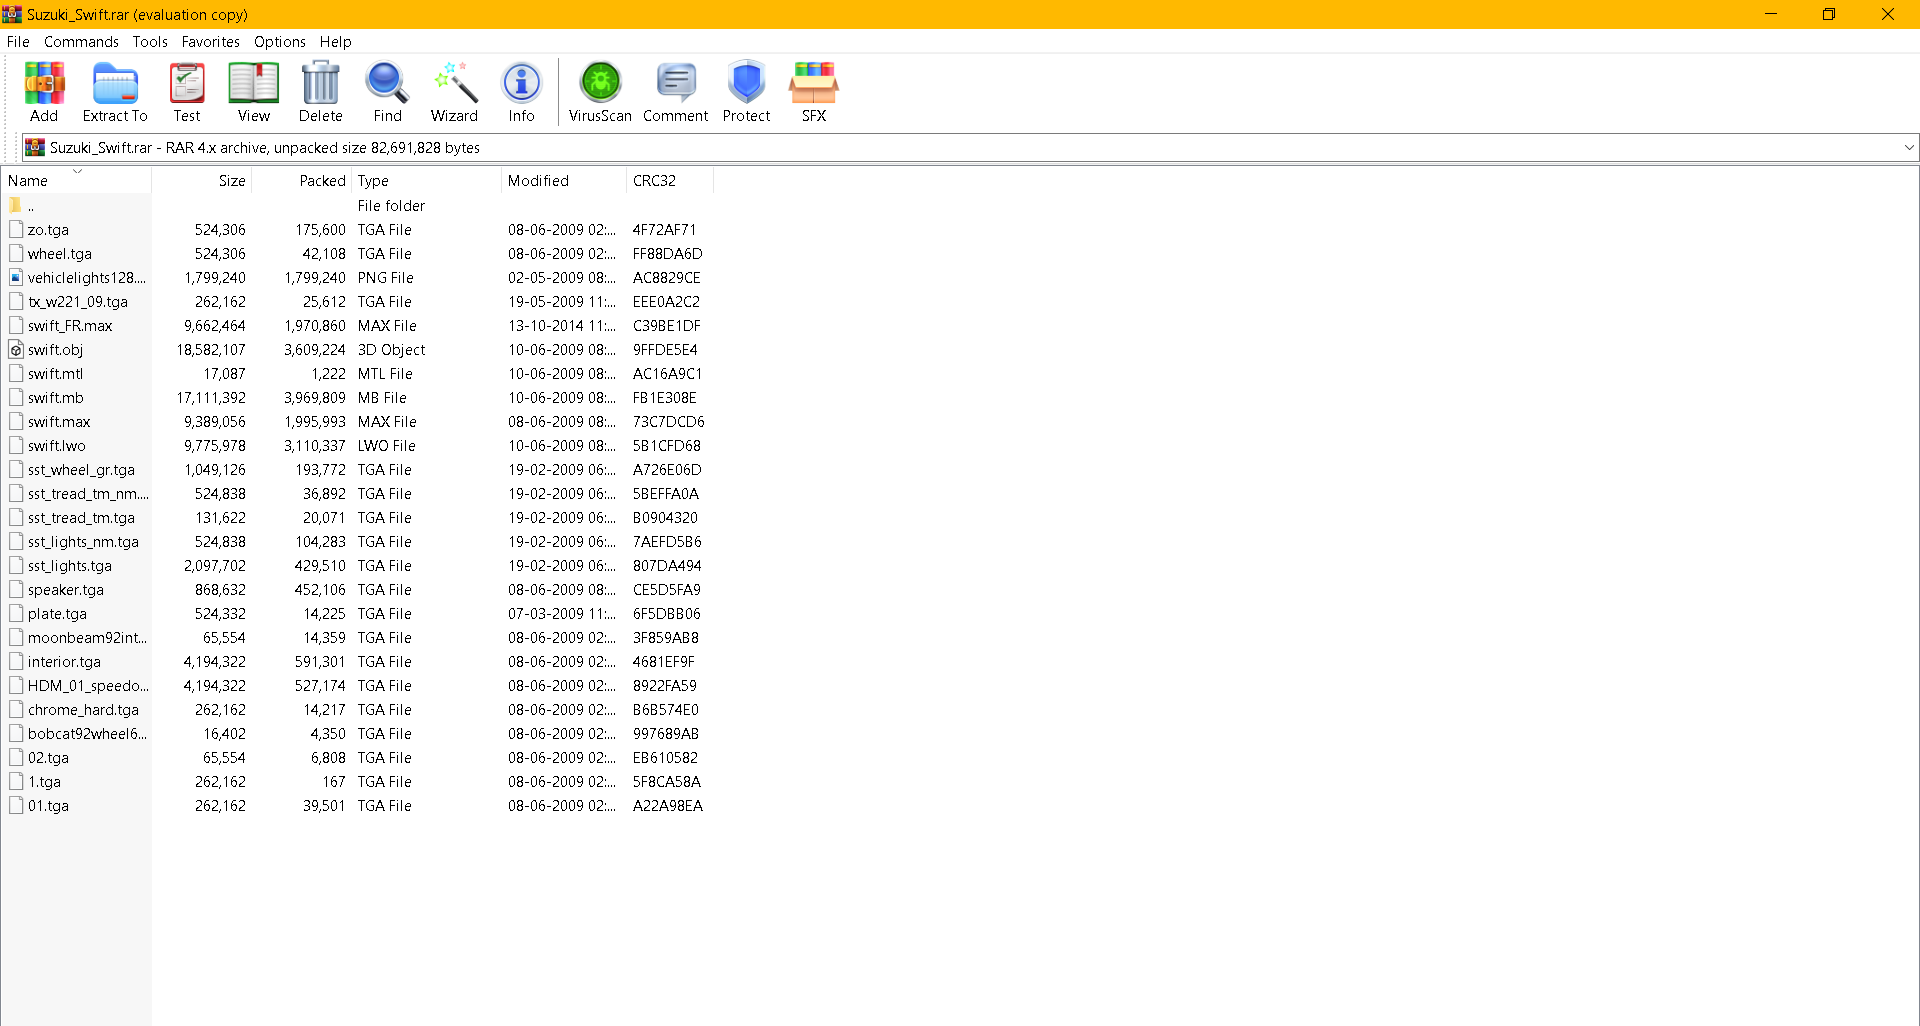Open the Find search tool
The image size is (1920, 1026).
coord(387,83)
